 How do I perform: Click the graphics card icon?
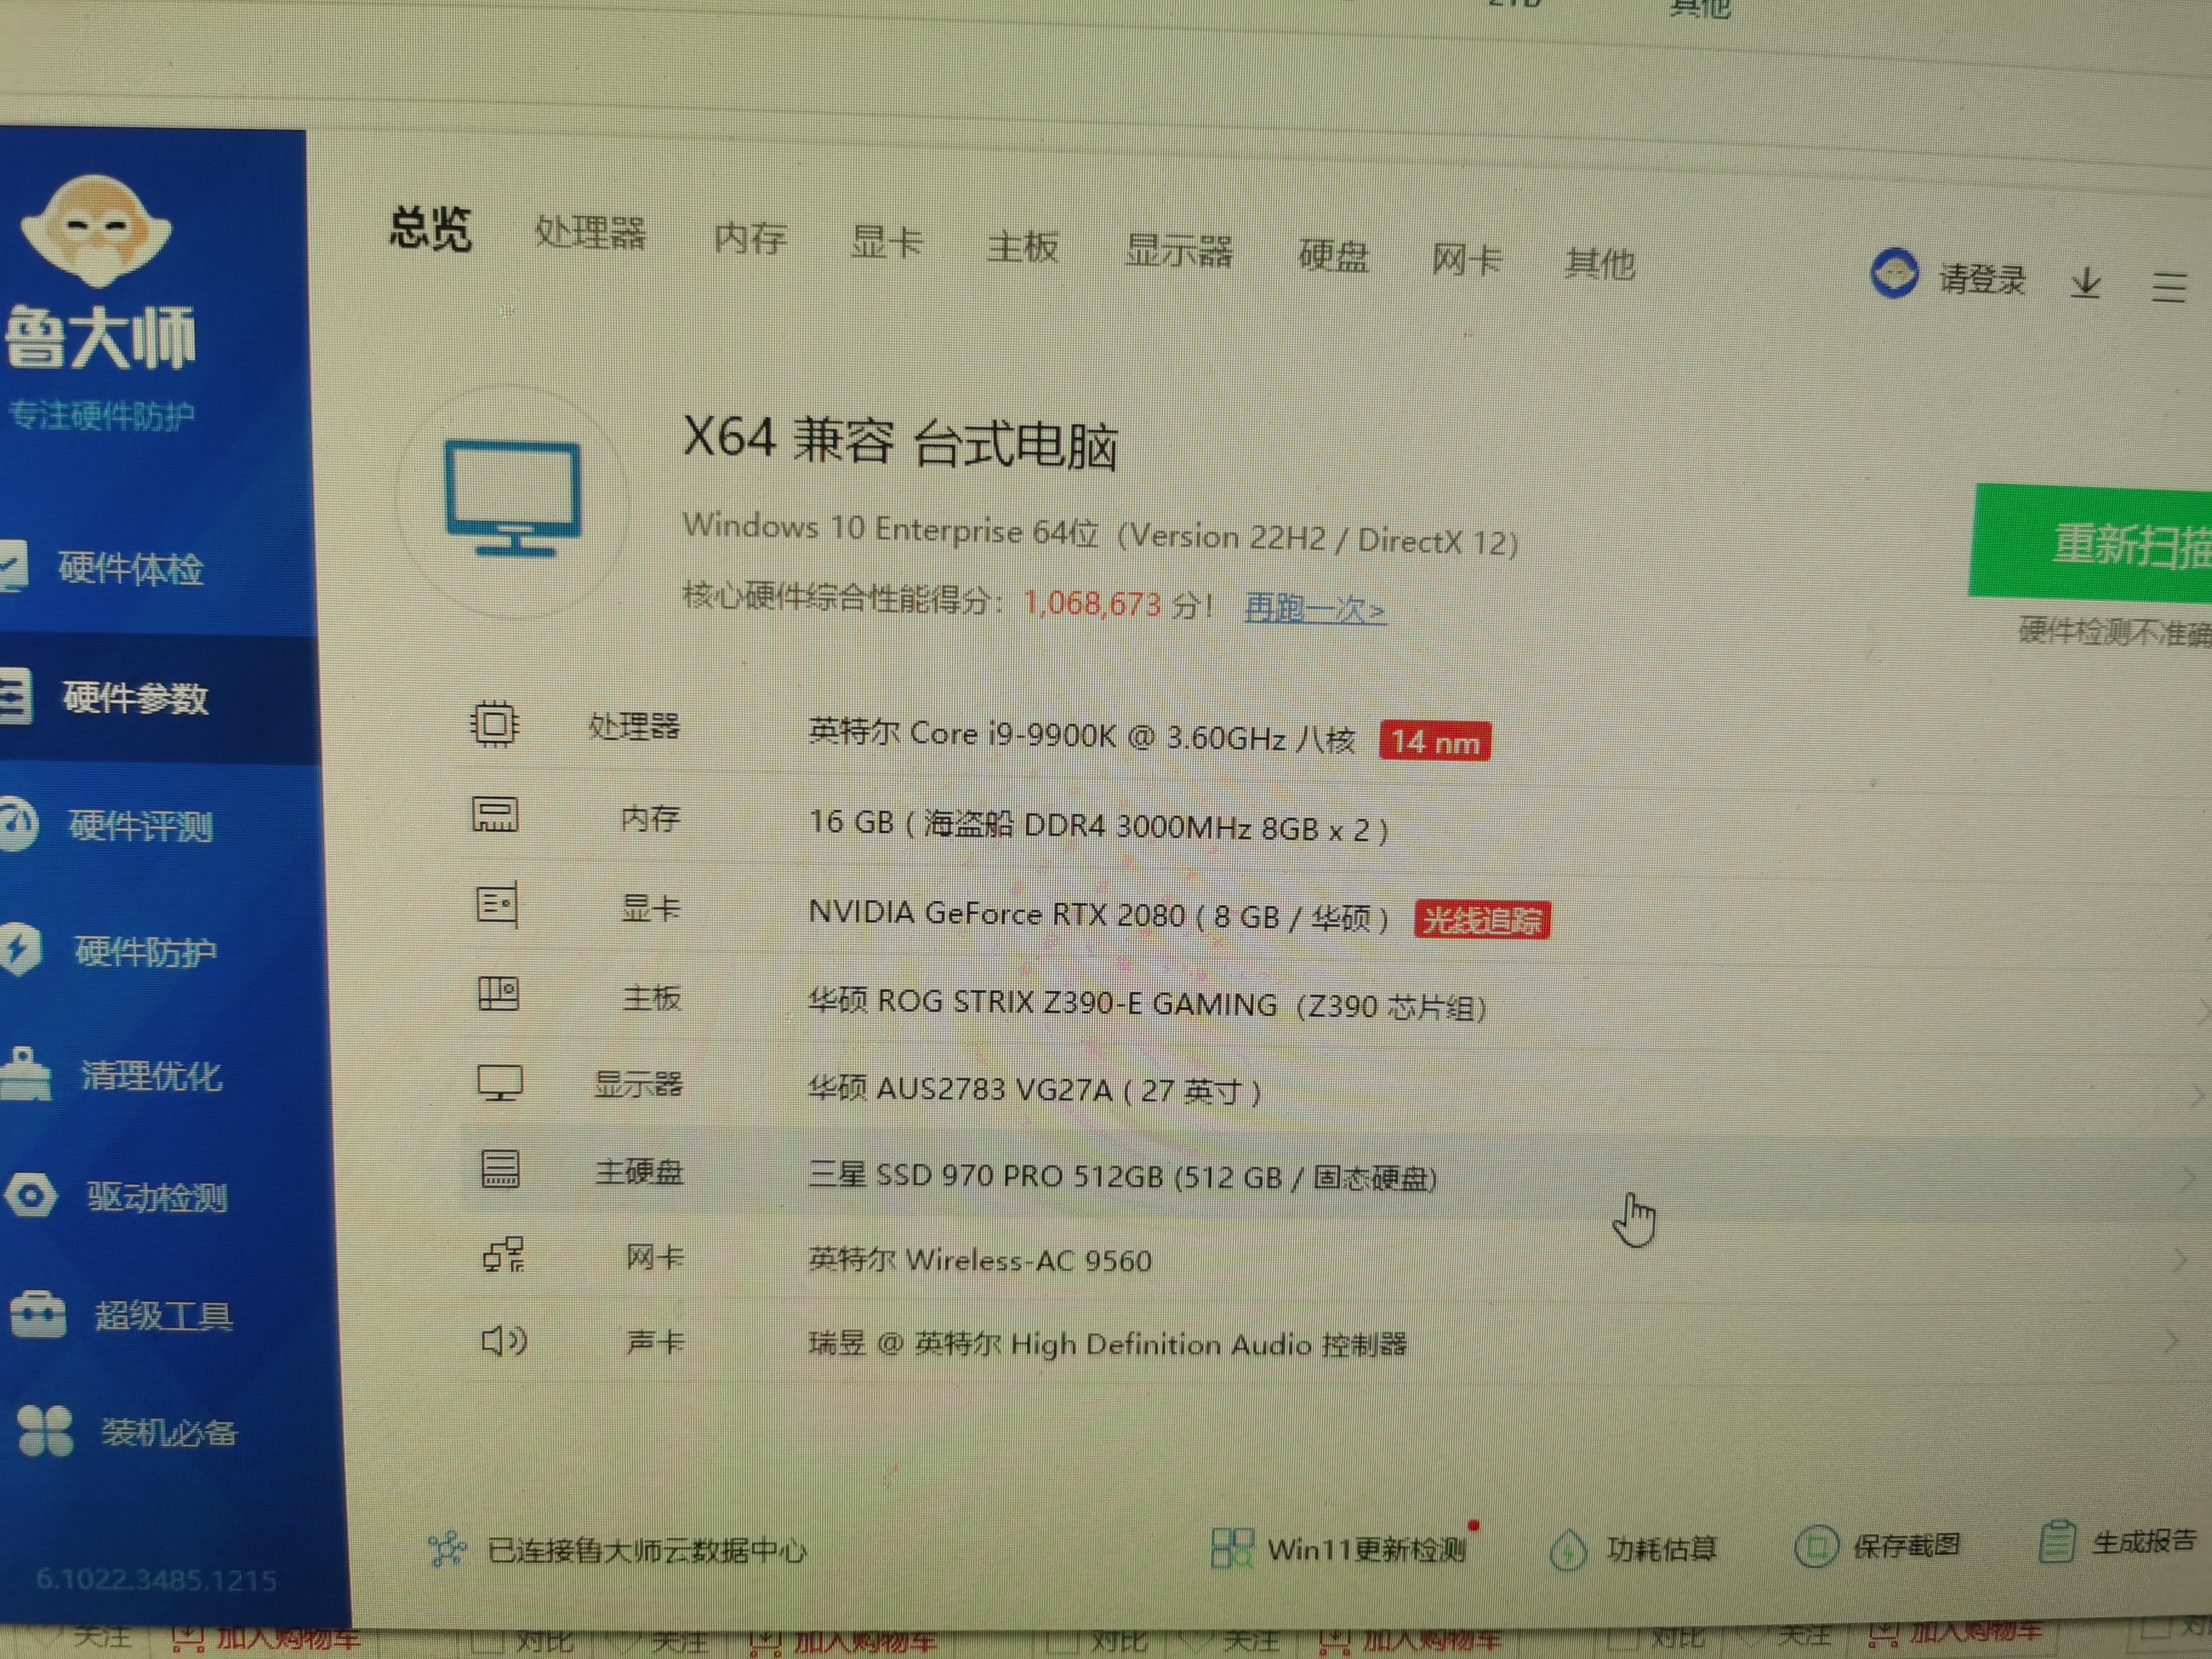[497, 904]
